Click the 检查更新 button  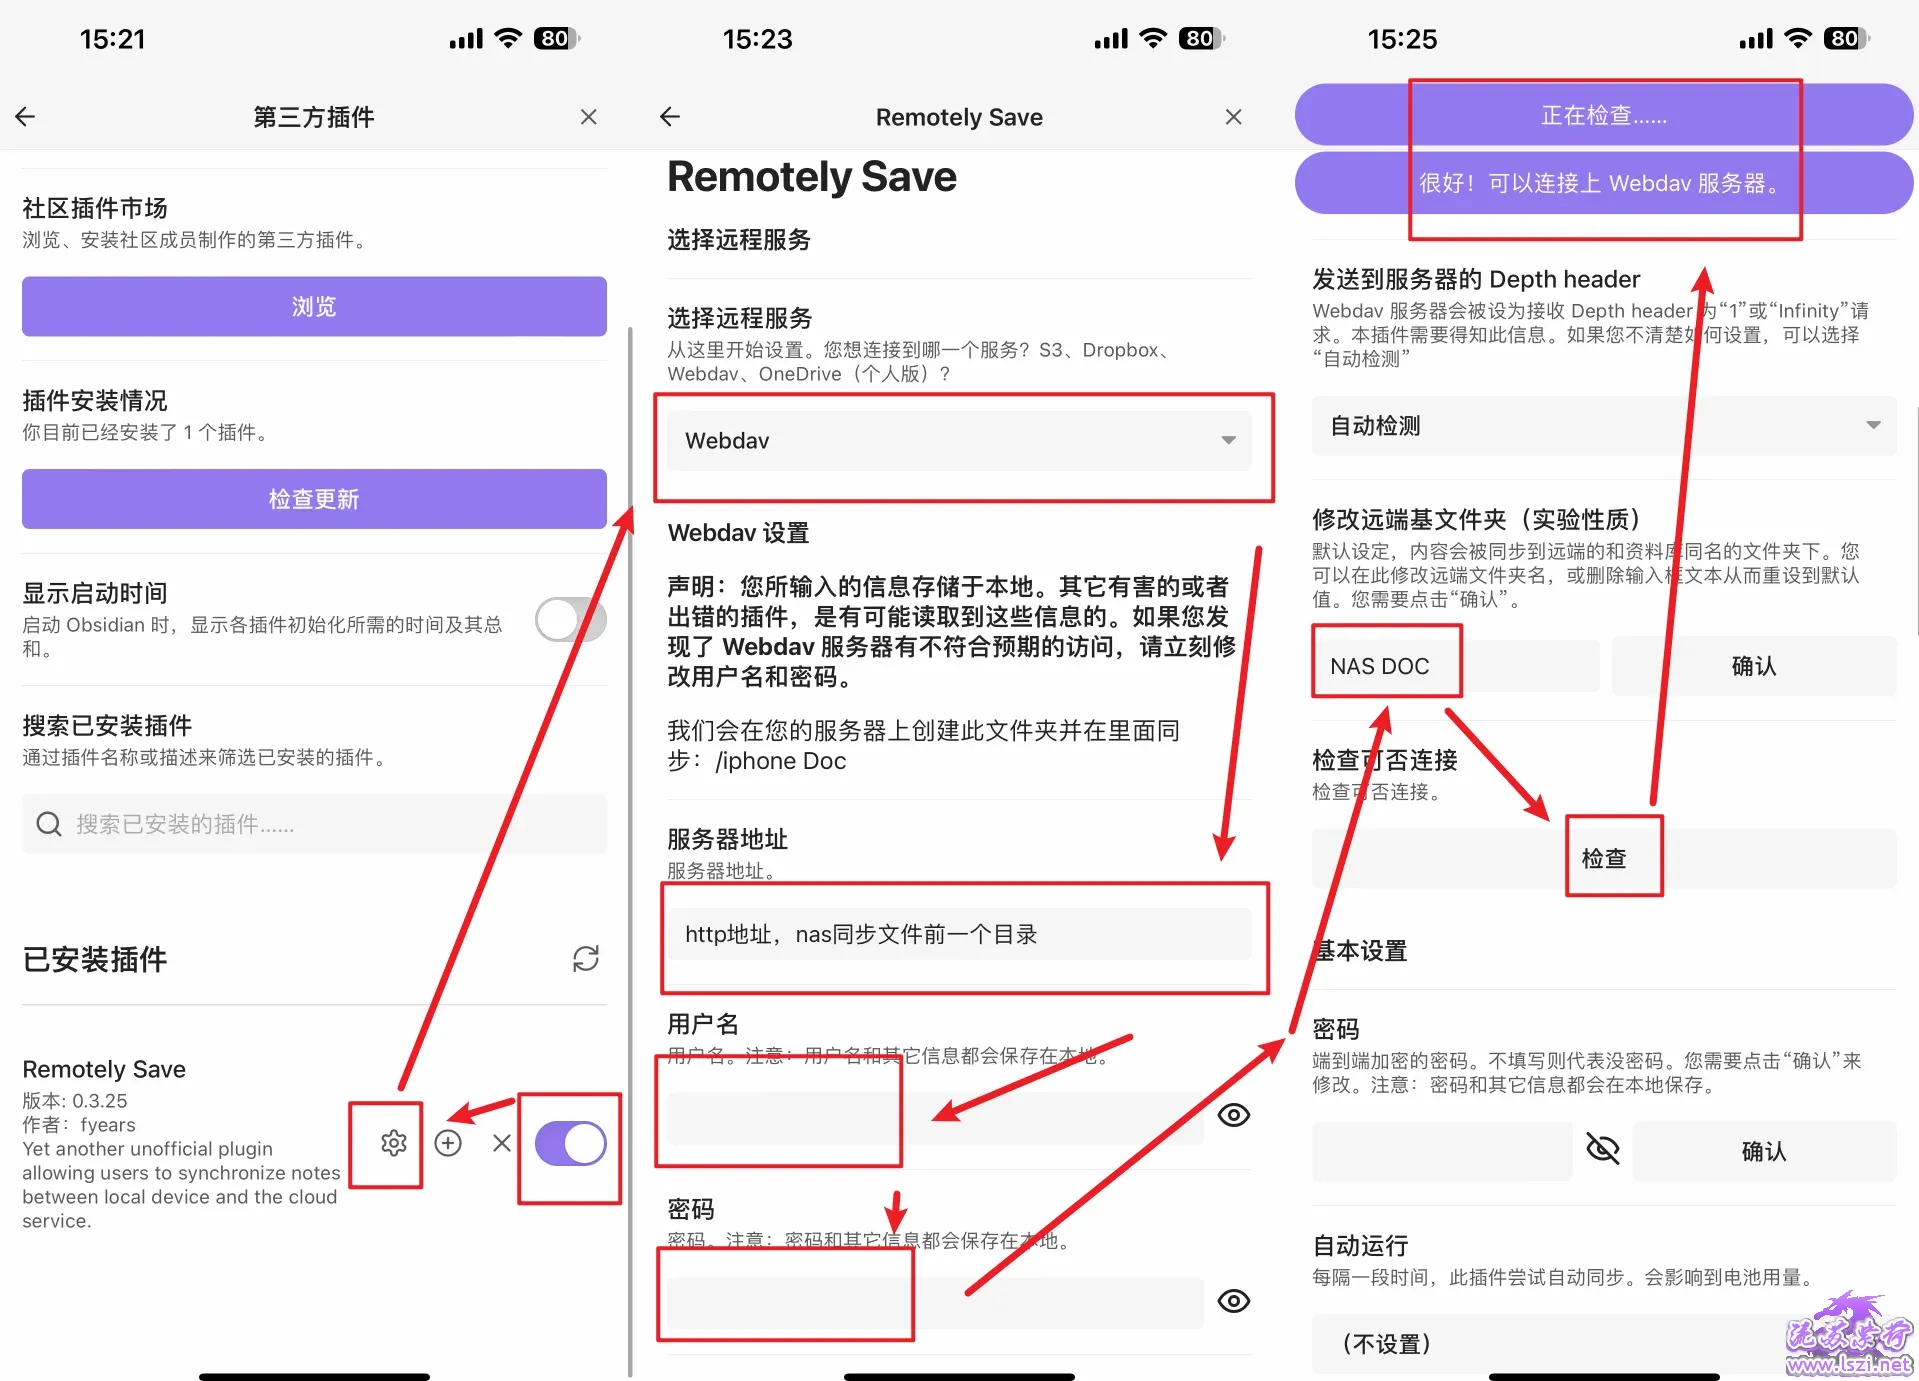(x=314, y=499)
